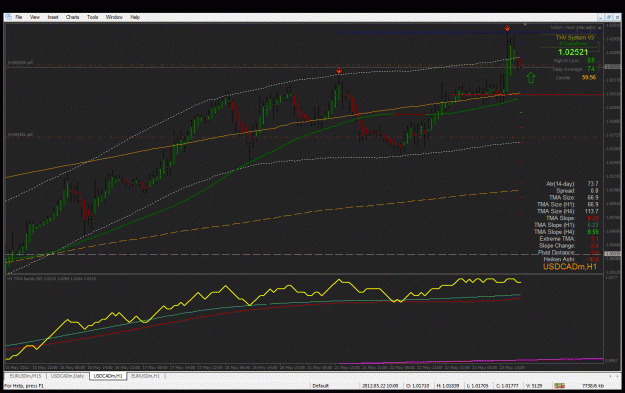Screen dimensions: 625x393
Task: Click the Extreme TMA info label
Action: (557, 239)
